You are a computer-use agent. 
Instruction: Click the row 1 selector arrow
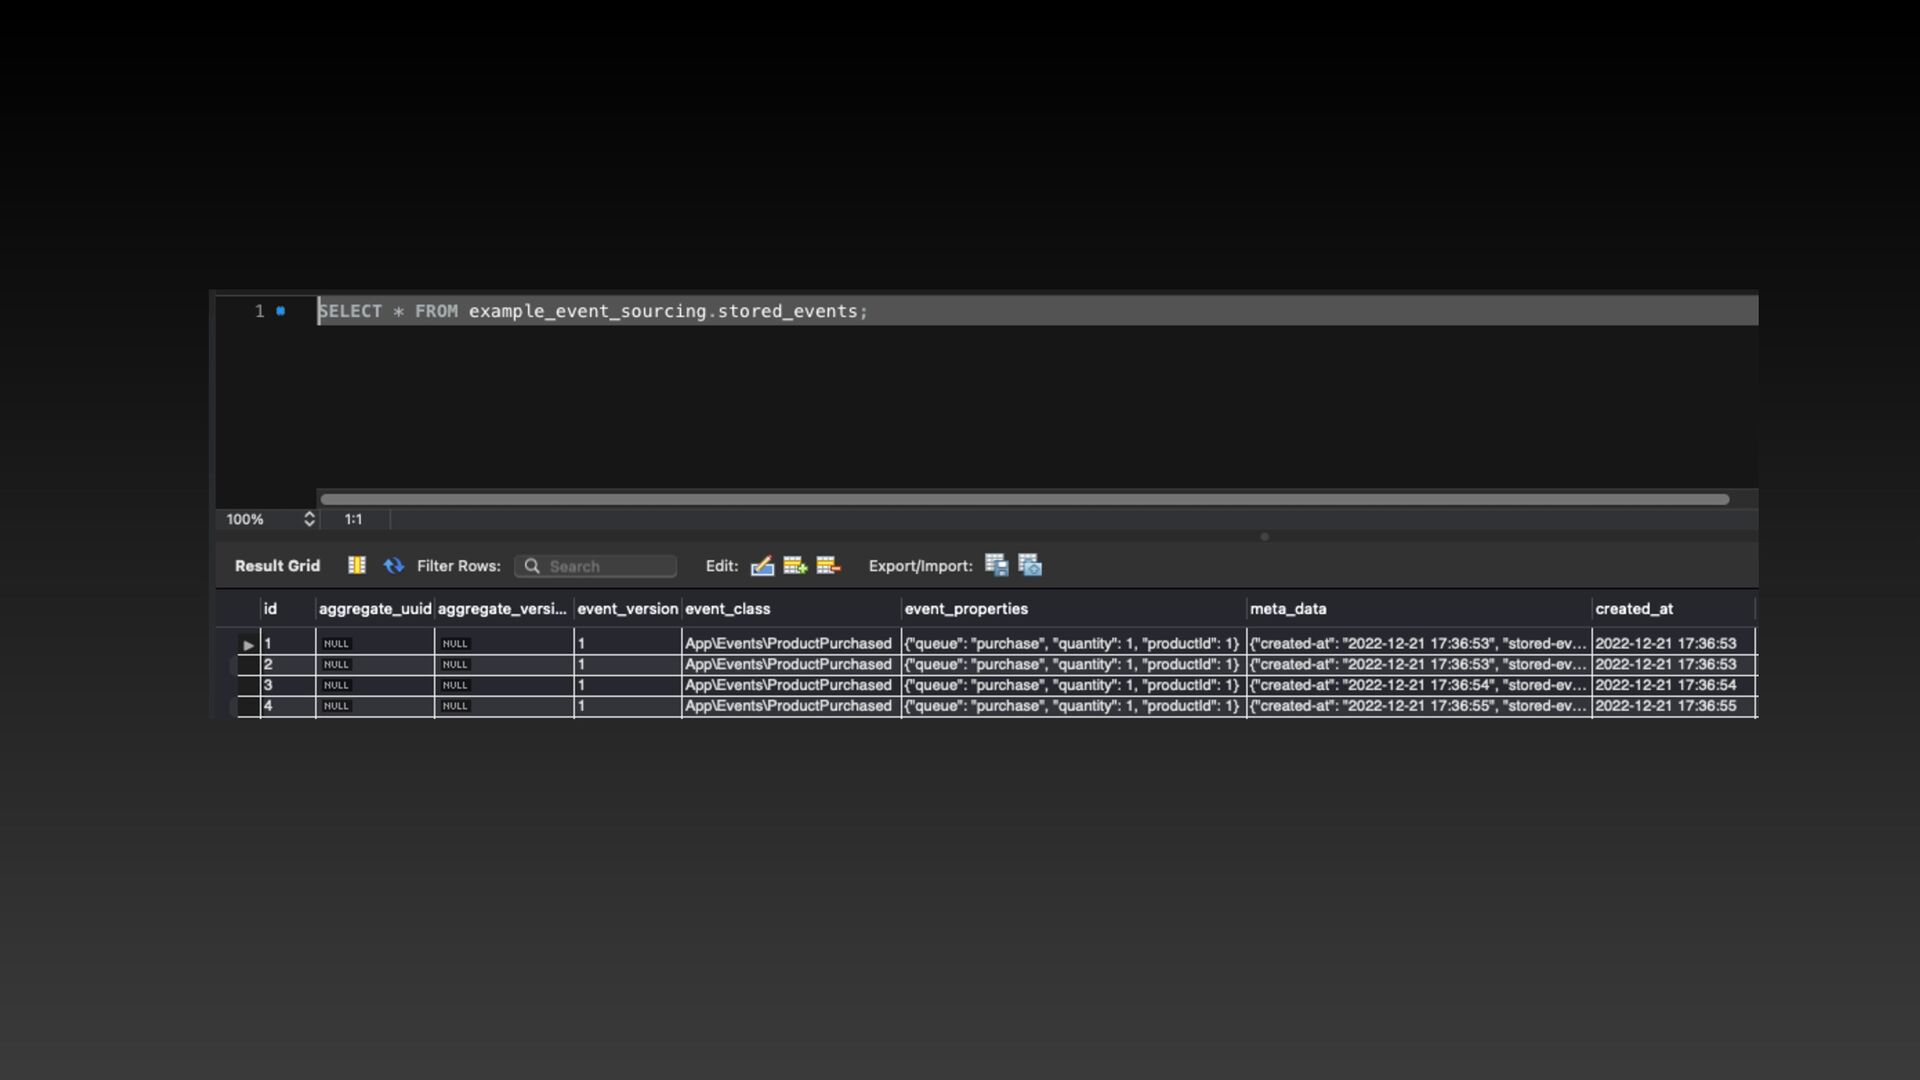pyautogui.click(x=248, y=645)
